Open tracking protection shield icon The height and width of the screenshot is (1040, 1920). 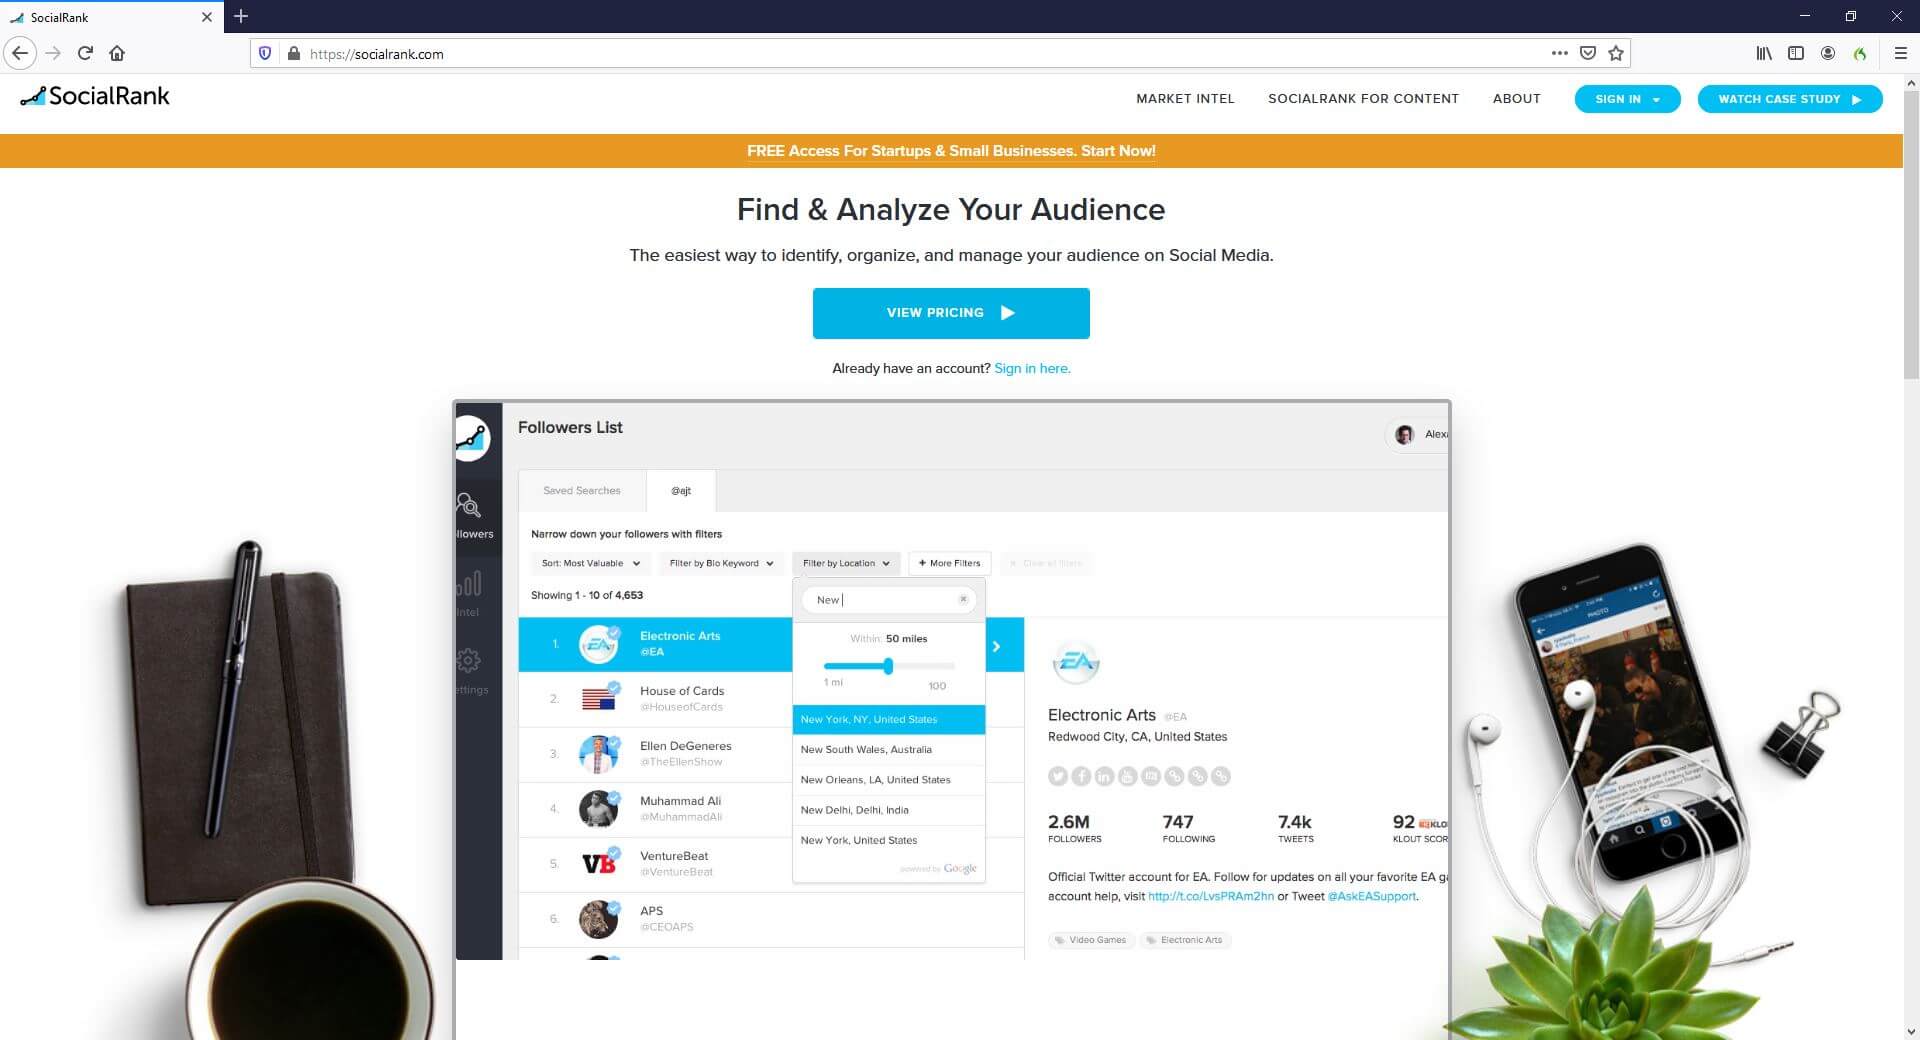(x=265, y=53)
